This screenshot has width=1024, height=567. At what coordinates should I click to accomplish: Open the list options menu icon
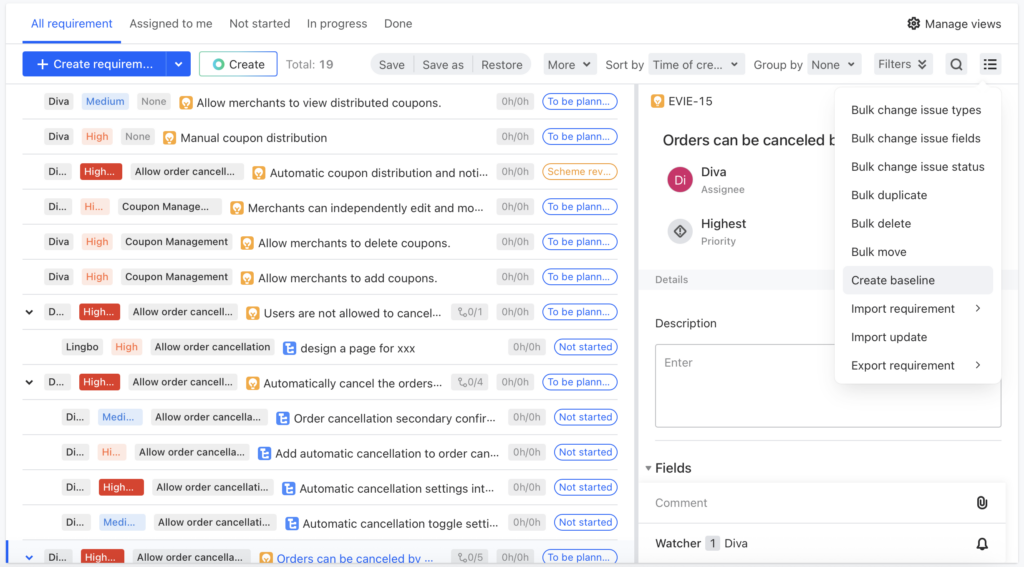pyautogui.click(x=989, y=65)
